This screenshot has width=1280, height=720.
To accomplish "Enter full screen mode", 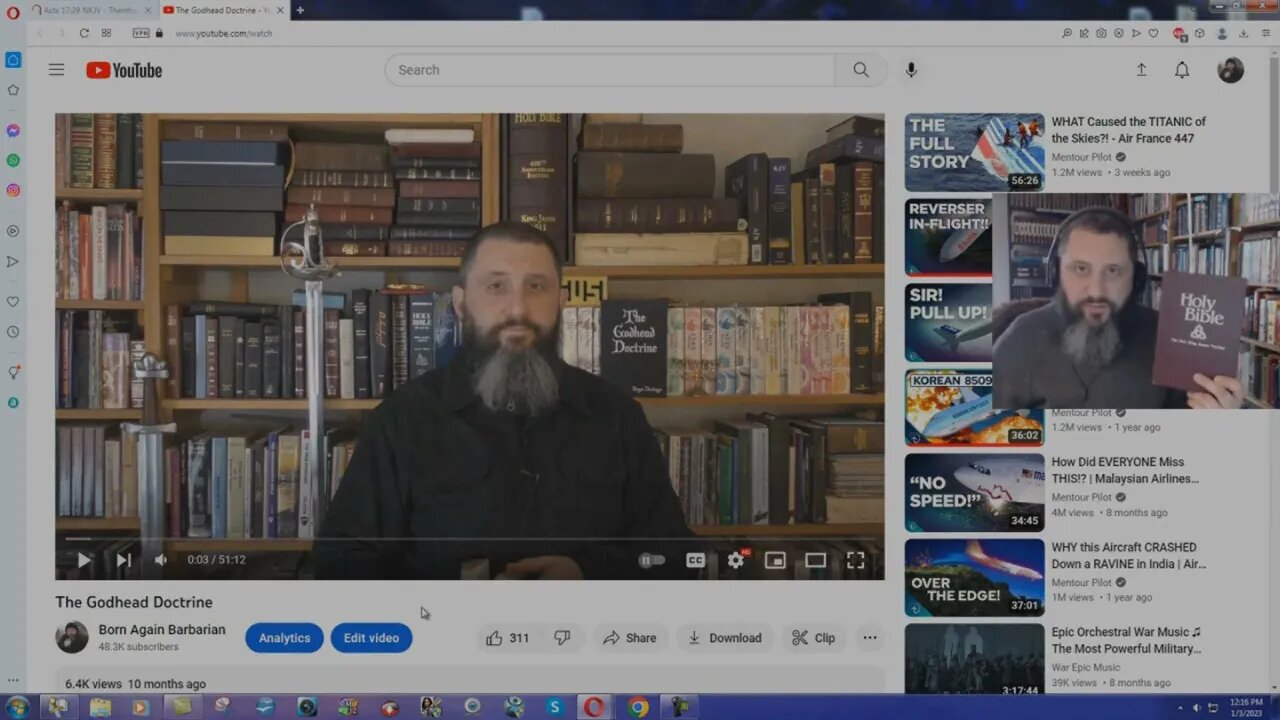I will [x=856, y=560].
